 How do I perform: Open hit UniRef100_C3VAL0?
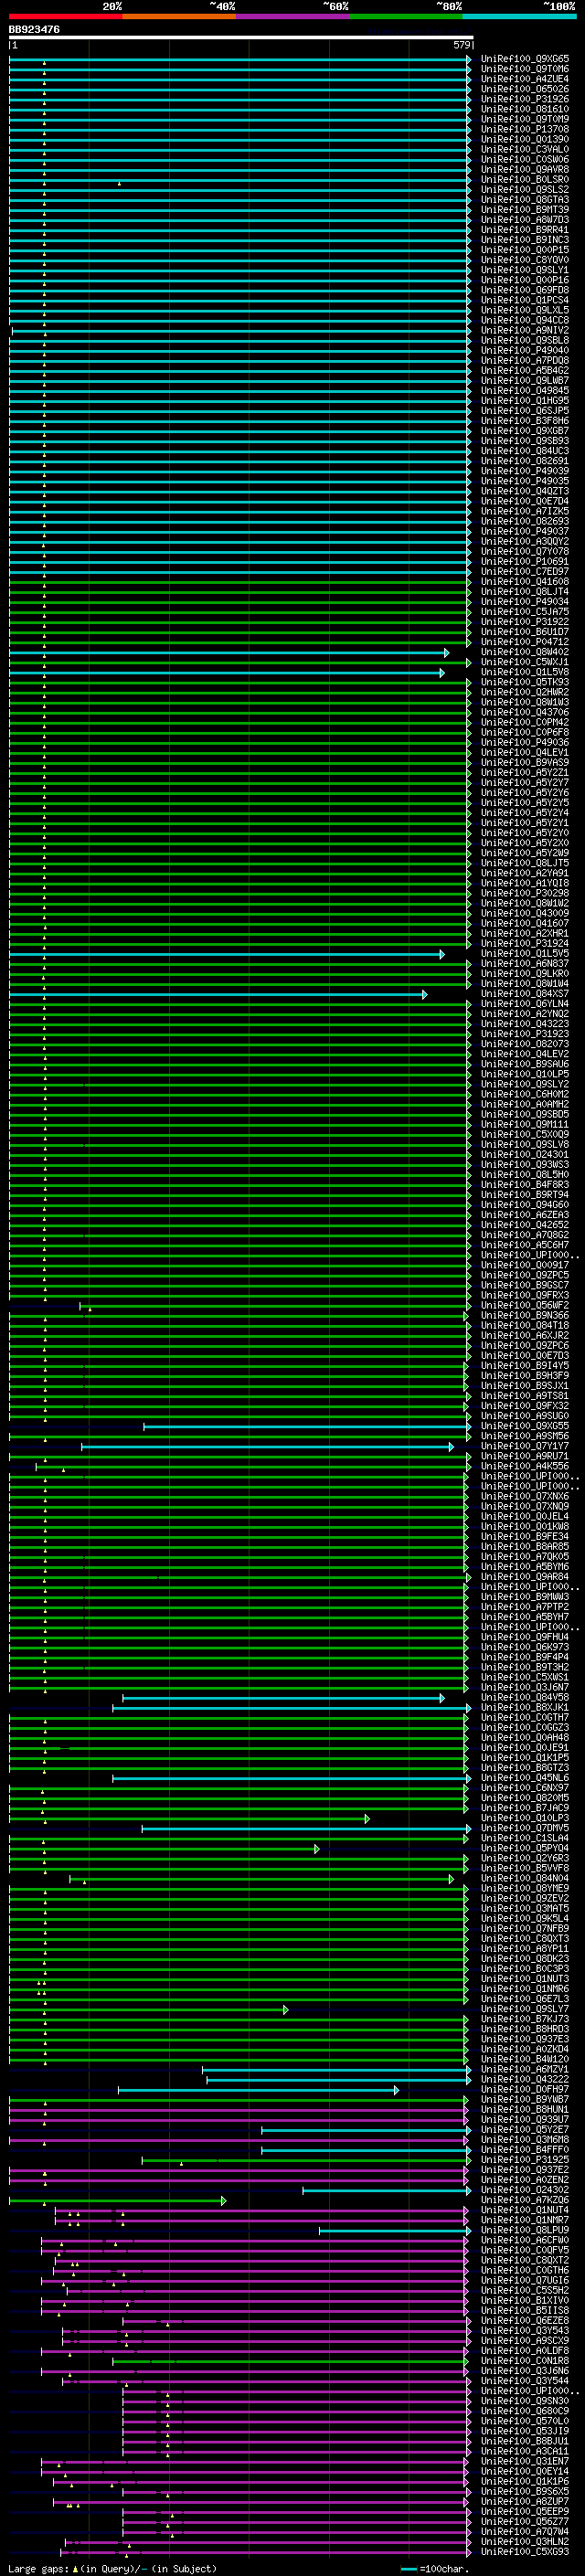(525, 149)
